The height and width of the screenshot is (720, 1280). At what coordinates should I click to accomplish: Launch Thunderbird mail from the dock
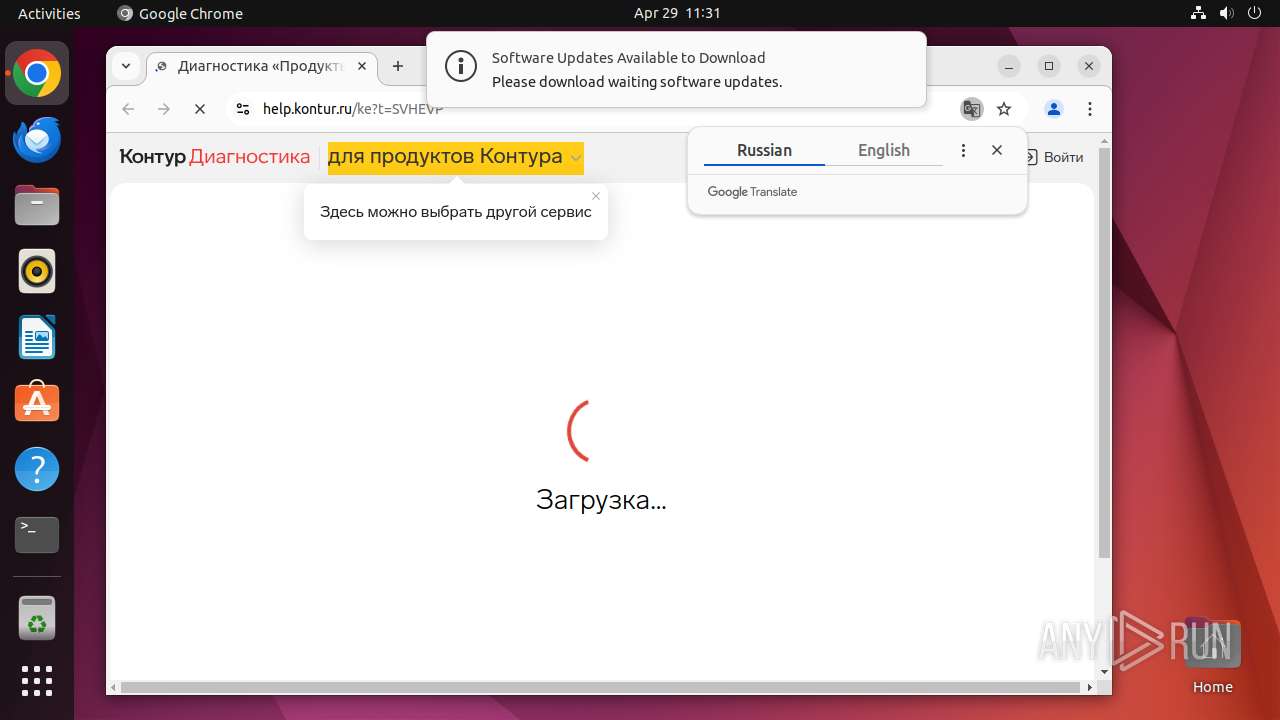pyautogui.click(x=37, y=140)
